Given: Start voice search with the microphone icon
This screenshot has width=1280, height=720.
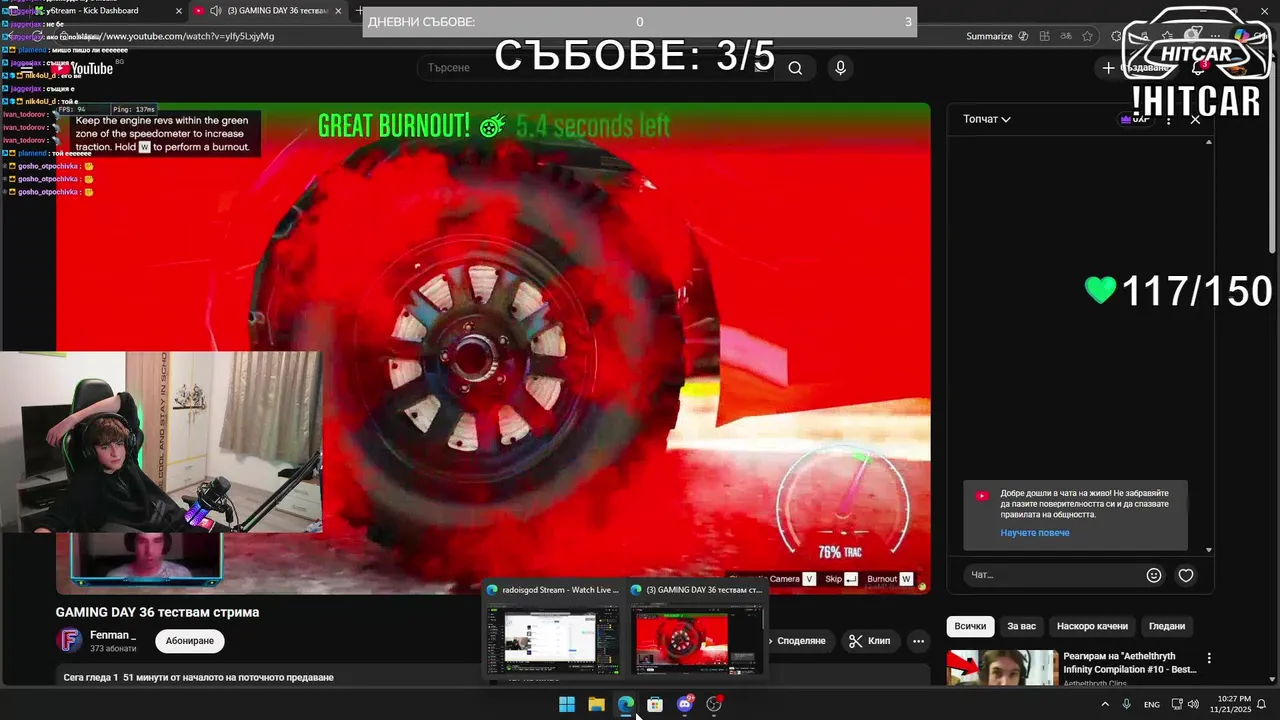Looking at the screenshot, I should (x=840, y=68).
